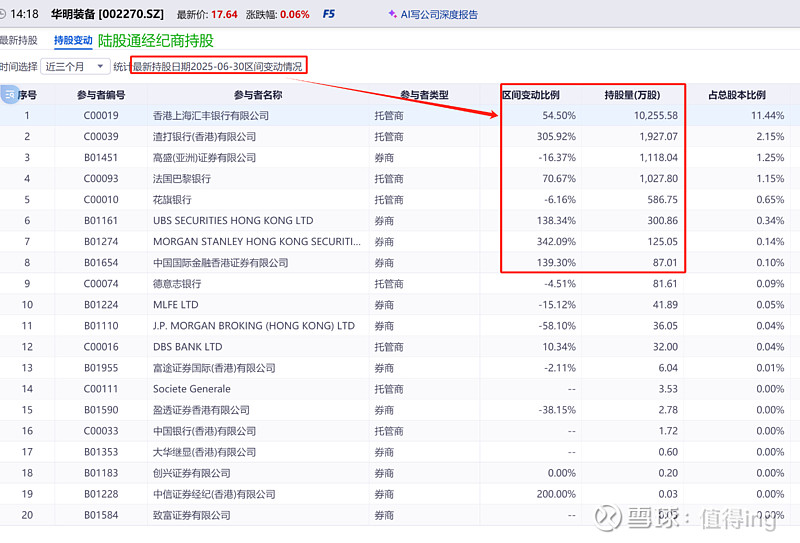800x543 pixels.
Task: Click change ratio cell 200.00%
Action: coord(556,494)
